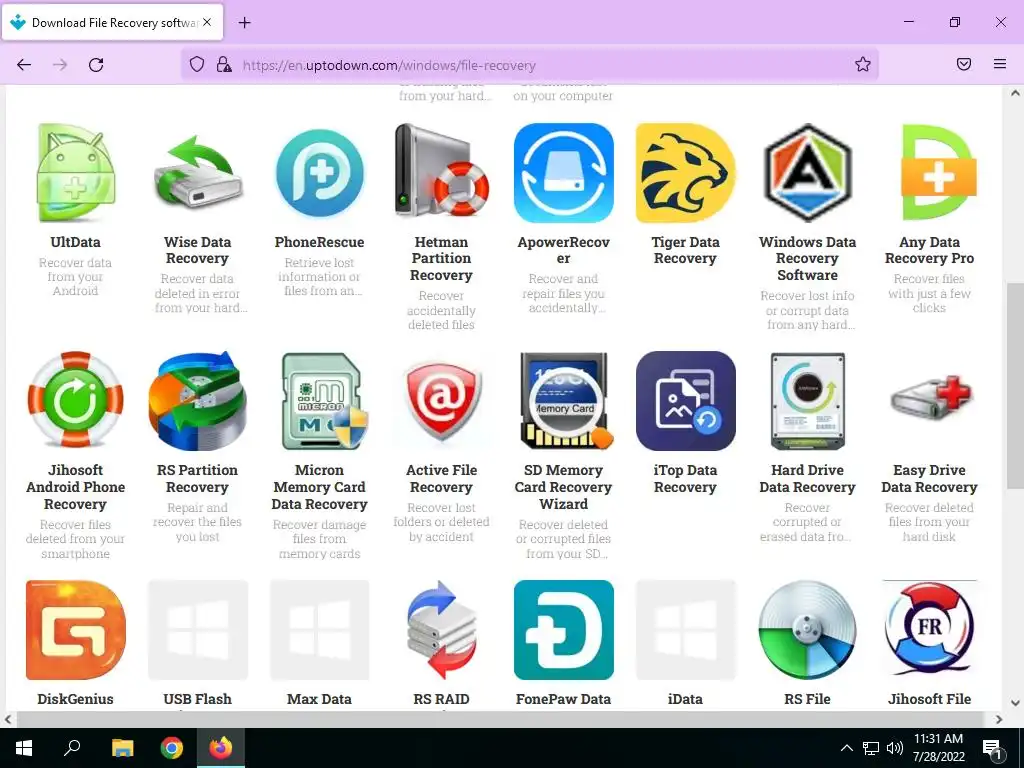The height and width of the screenshot is (768, 1024).
Task: Open the UltData app icon
Action: 75,173
